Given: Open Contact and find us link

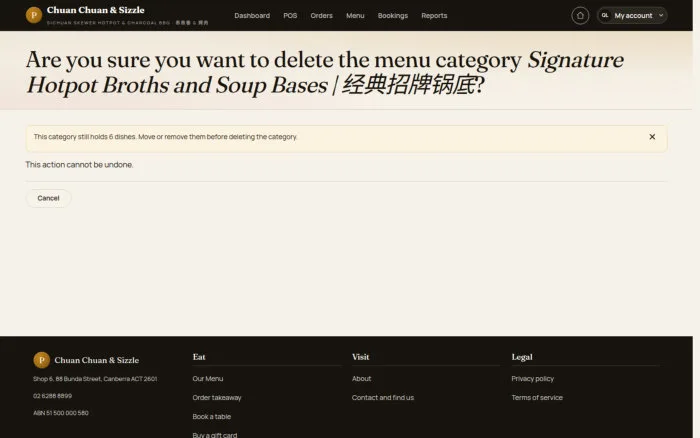Looking at the screenshot, I should (x=383, y=397).
